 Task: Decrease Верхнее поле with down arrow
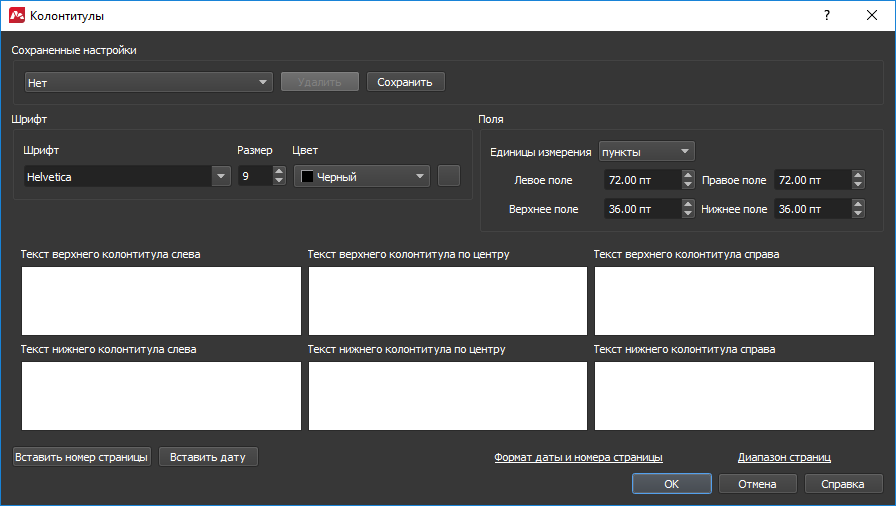click(x=688, y=214)
